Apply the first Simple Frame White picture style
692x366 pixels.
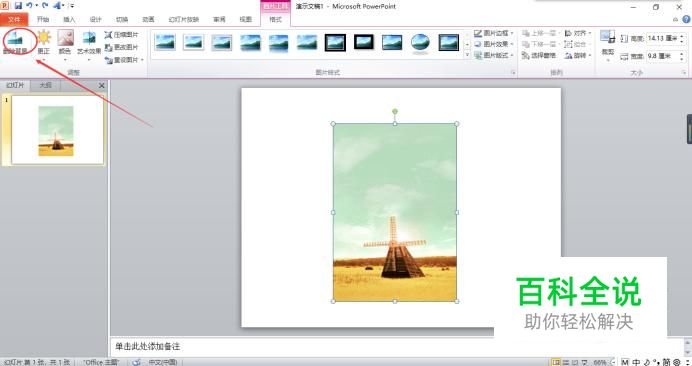click(x=165, y=42)
